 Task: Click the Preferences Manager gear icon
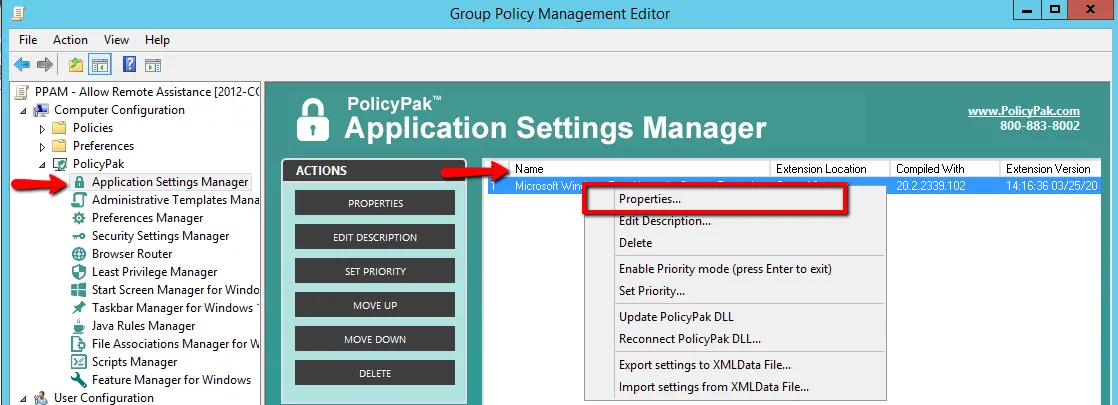(x=79, y=218)
